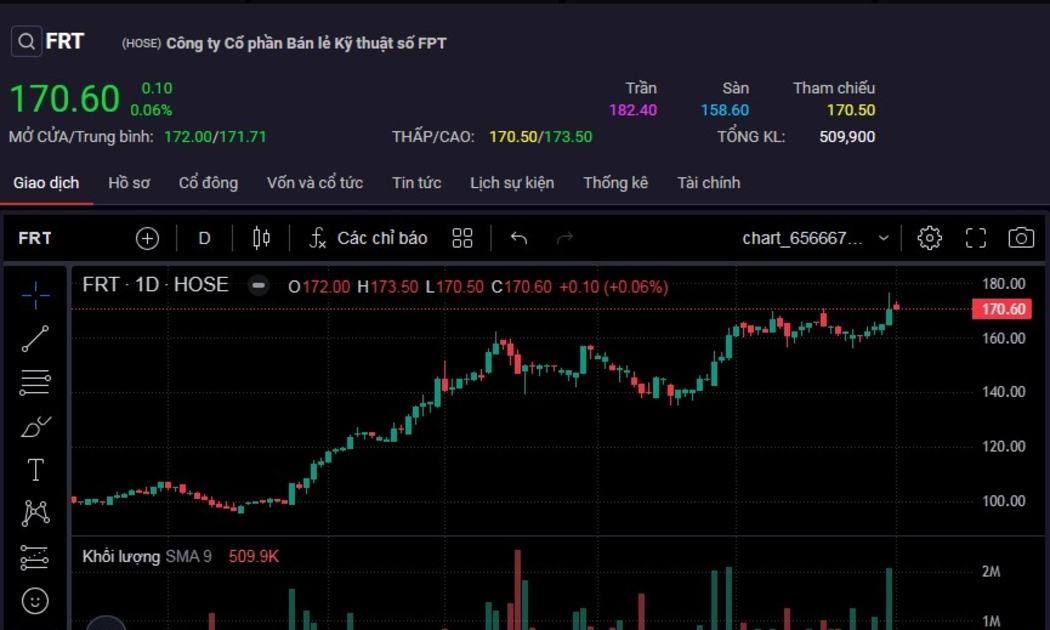
Task: Open Các chỉ báo indicators button
Action: (368, 238)
